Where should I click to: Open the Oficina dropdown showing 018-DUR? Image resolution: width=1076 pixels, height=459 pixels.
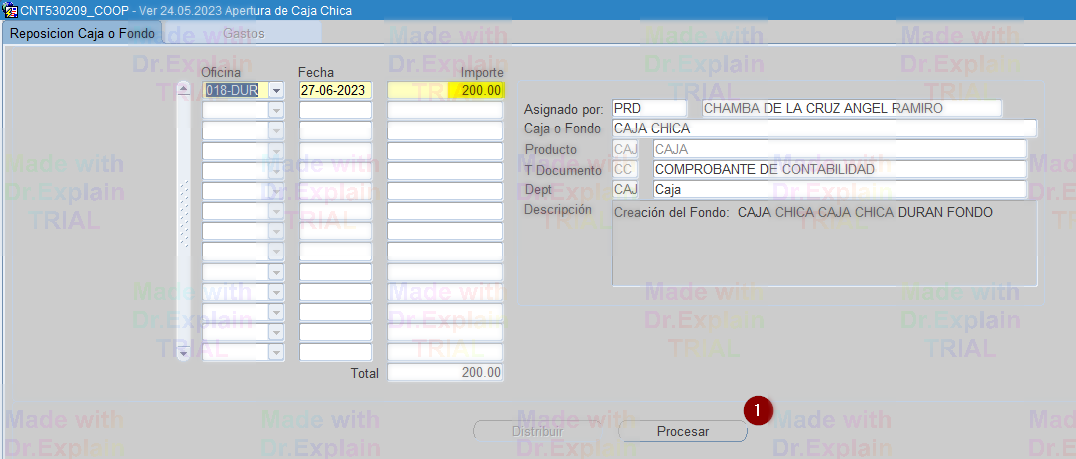tap(276, 90)
